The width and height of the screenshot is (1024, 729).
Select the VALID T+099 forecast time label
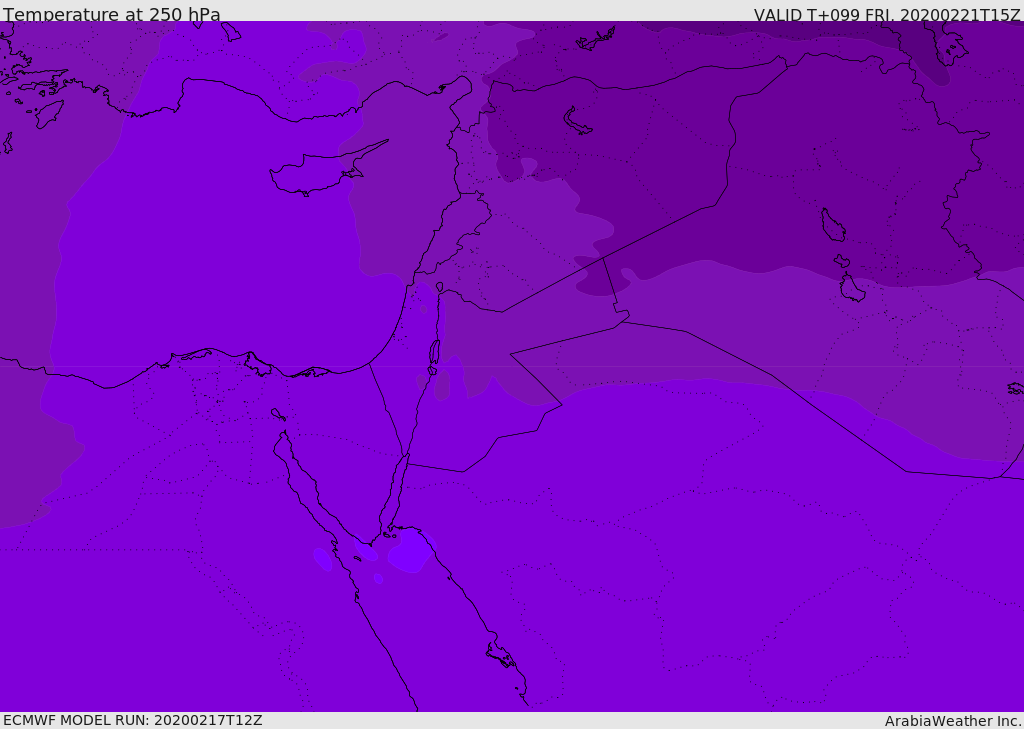[886, 15]
